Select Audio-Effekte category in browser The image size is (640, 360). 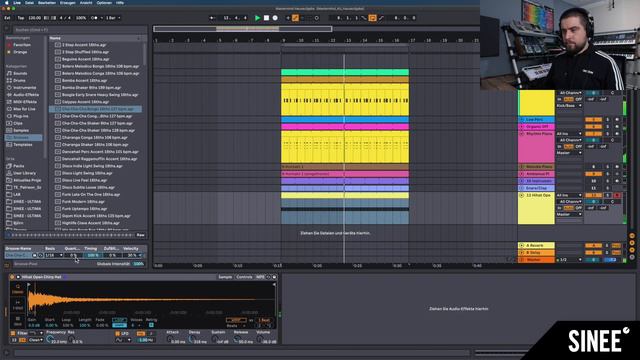[x=26, y=95]
